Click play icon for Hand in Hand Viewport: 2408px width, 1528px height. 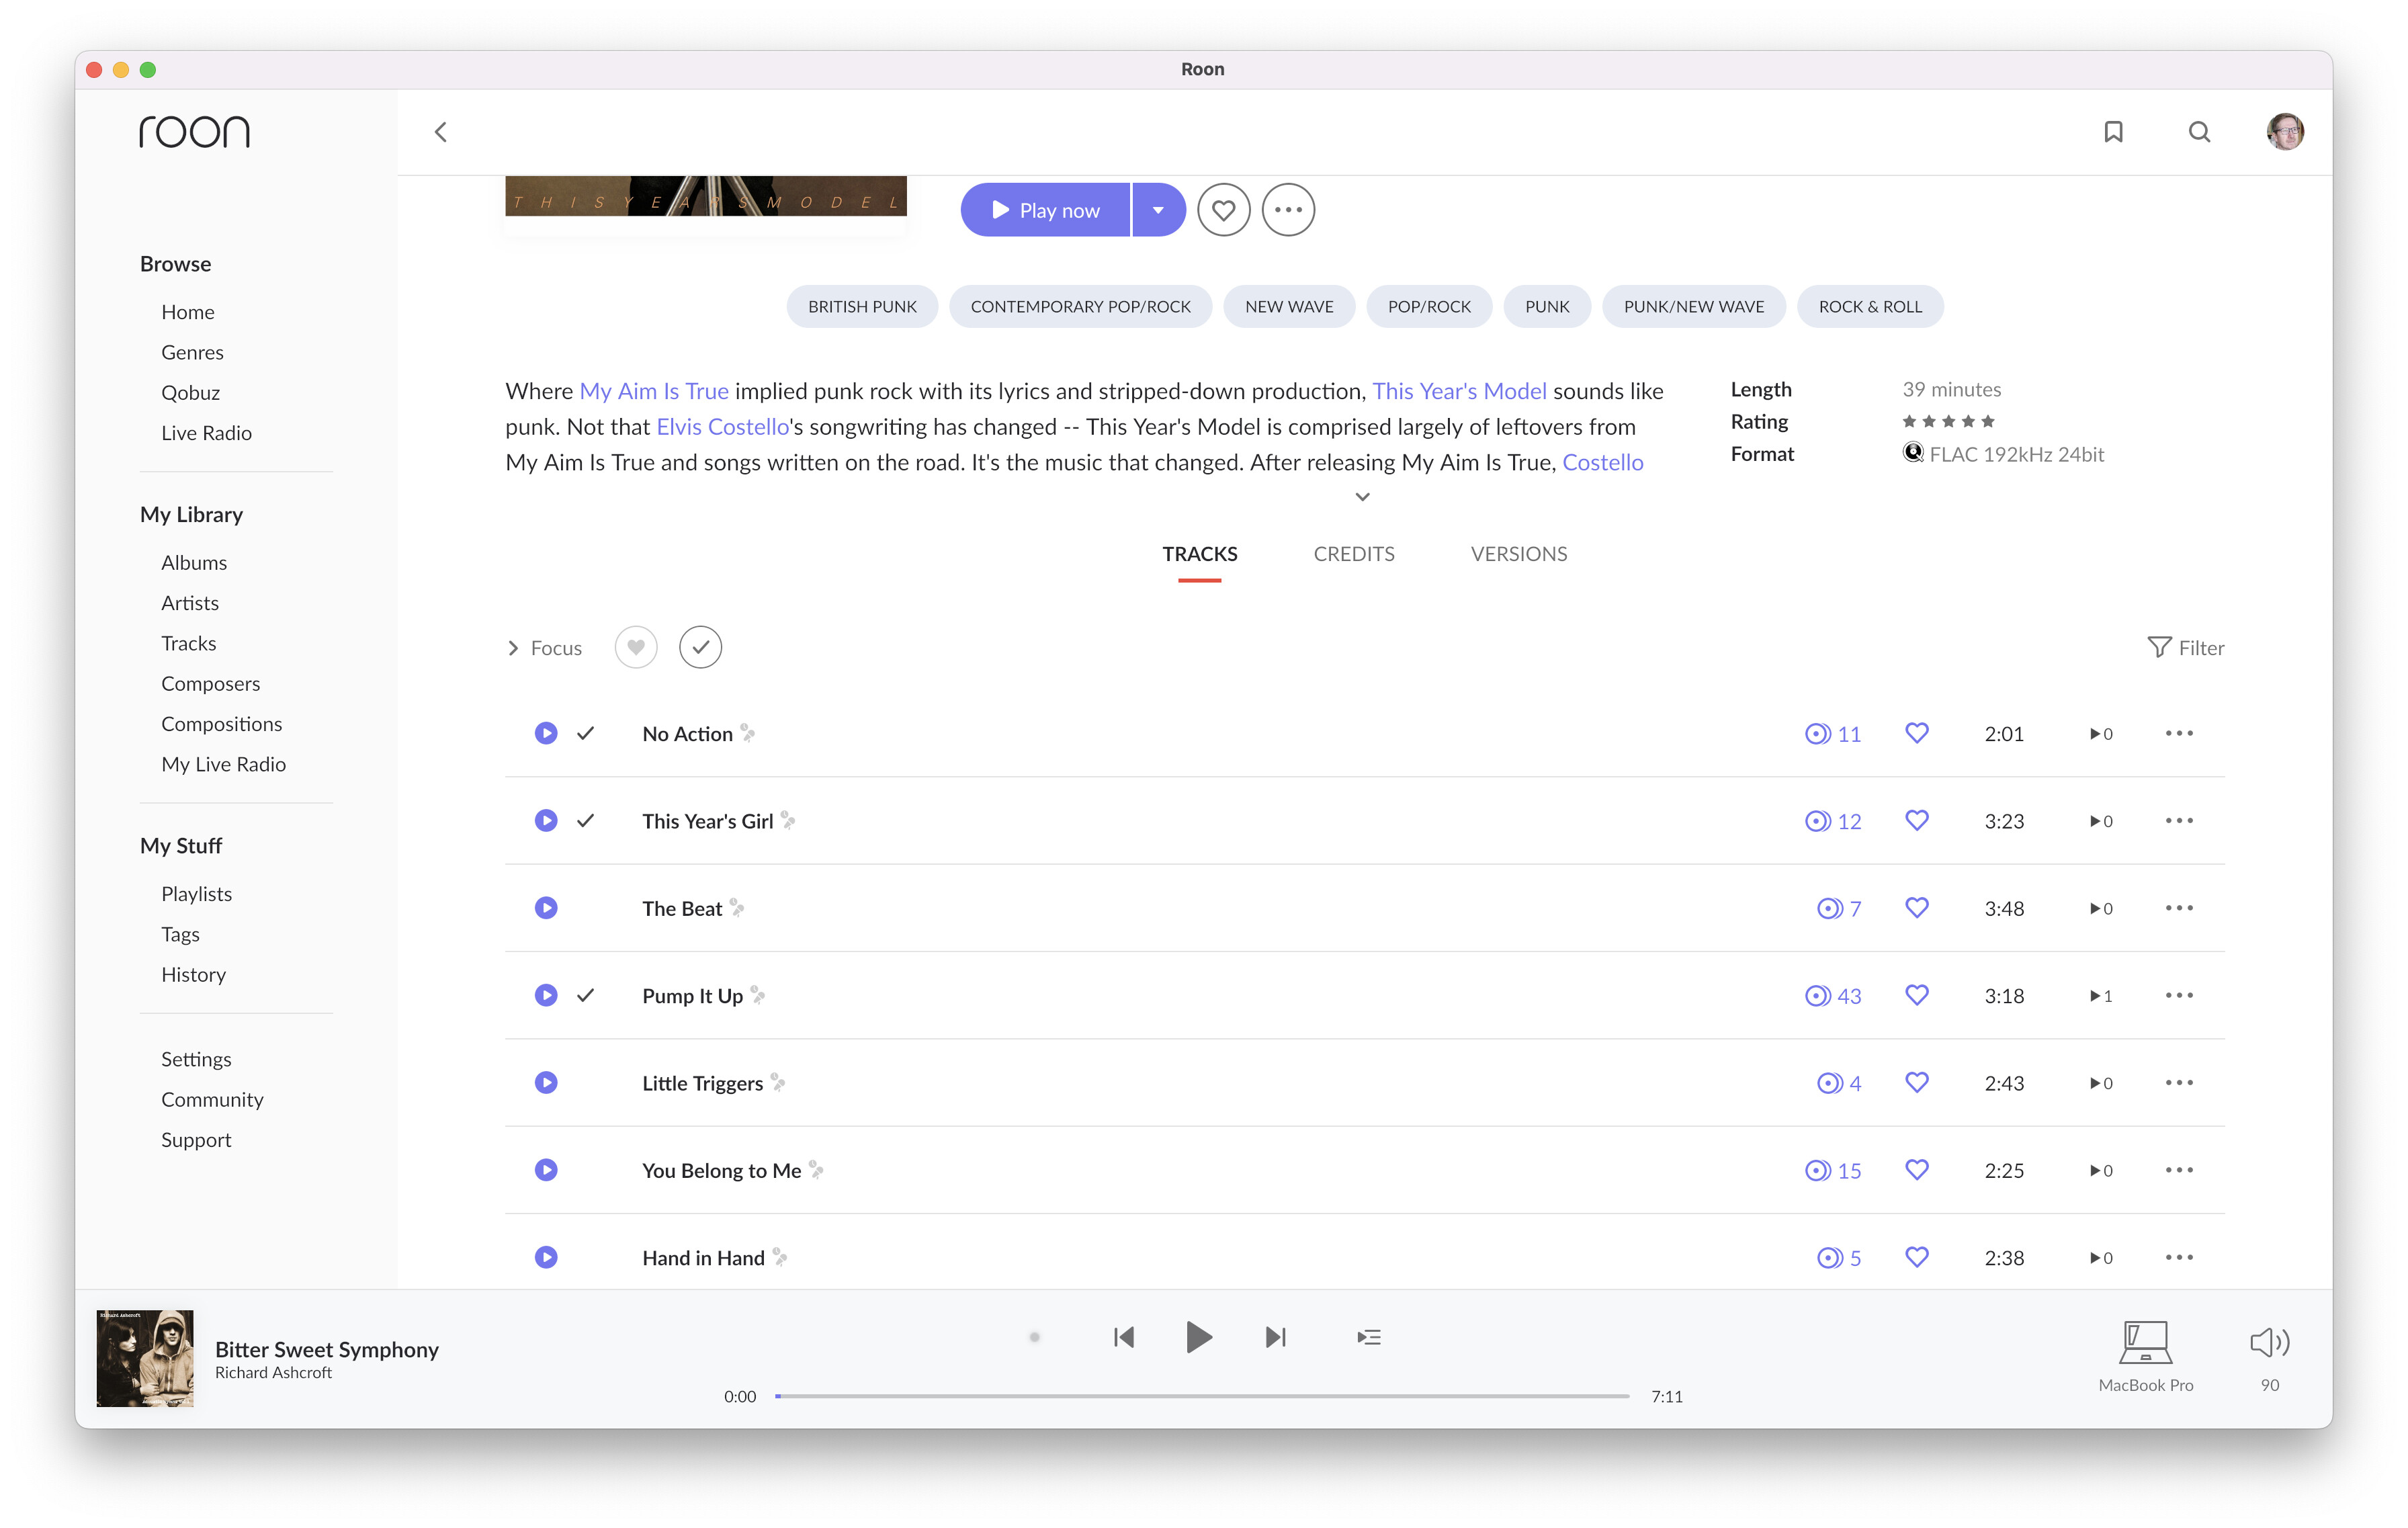(x=546, y=1257)
